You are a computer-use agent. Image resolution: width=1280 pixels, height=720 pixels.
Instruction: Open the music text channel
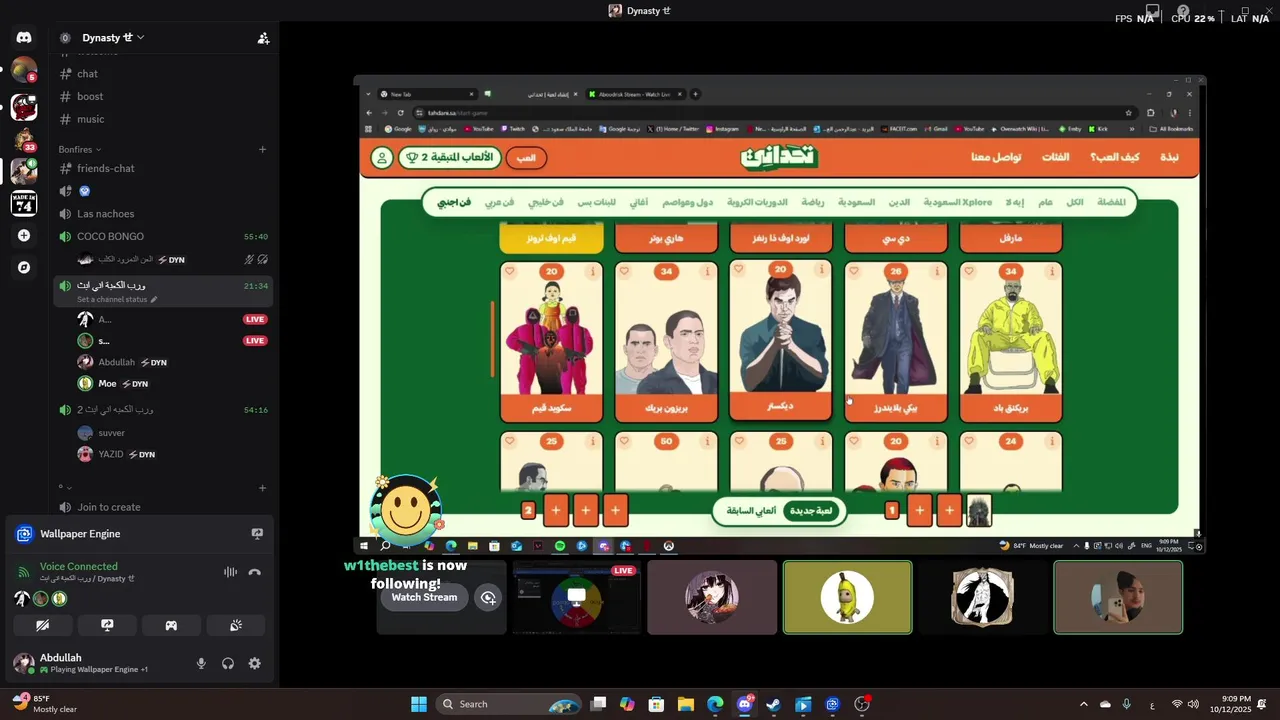(x=164, y=119)
